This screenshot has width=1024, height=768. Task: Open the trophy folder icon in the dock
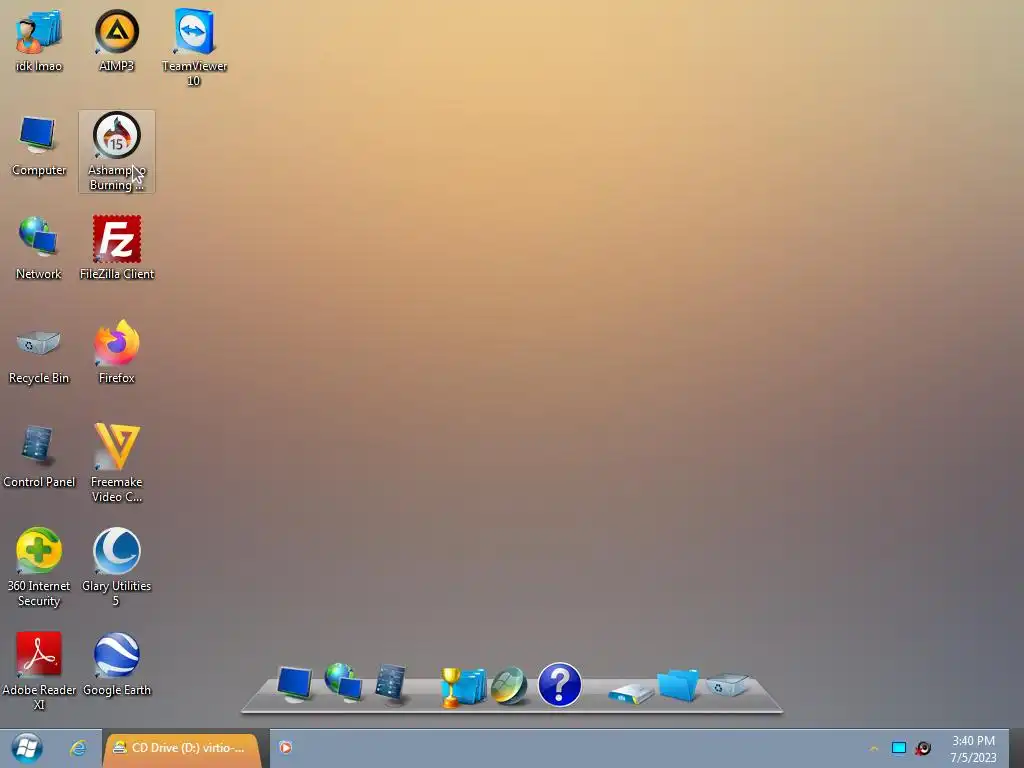[462, 687]
